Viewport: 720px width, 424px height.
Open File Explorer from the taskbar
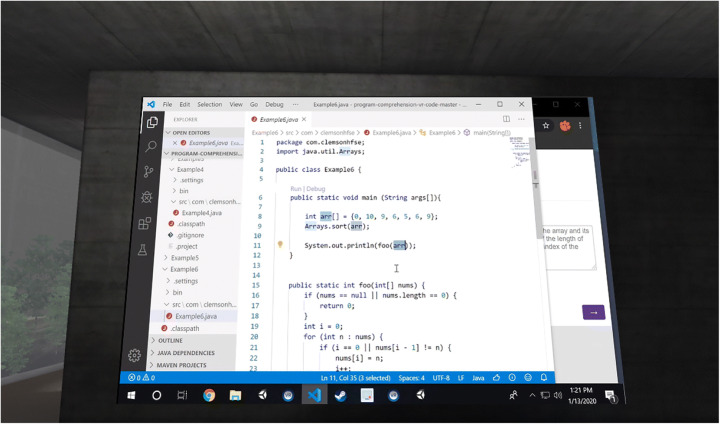pyautogui.click(x=235, y=395)
